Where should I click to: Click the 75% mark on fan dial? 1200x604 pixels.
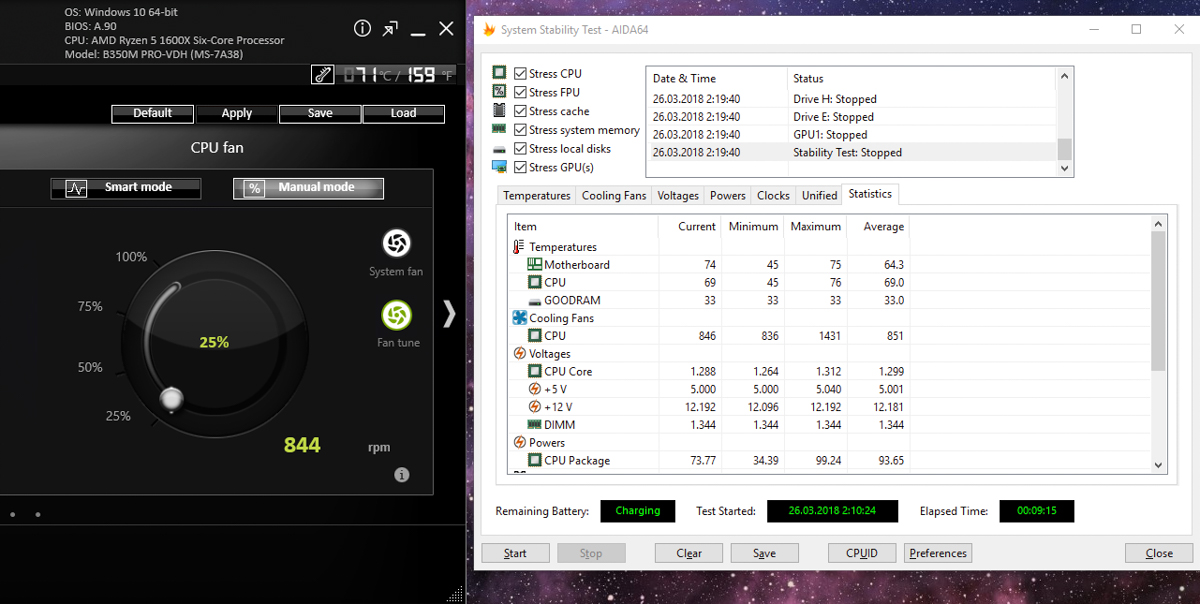90,307
